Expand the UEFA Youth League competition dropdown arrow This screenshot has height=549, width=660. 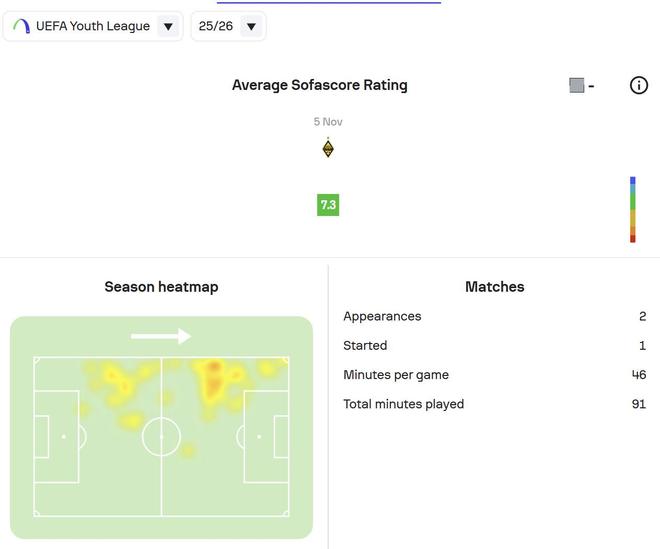point(168,27)
